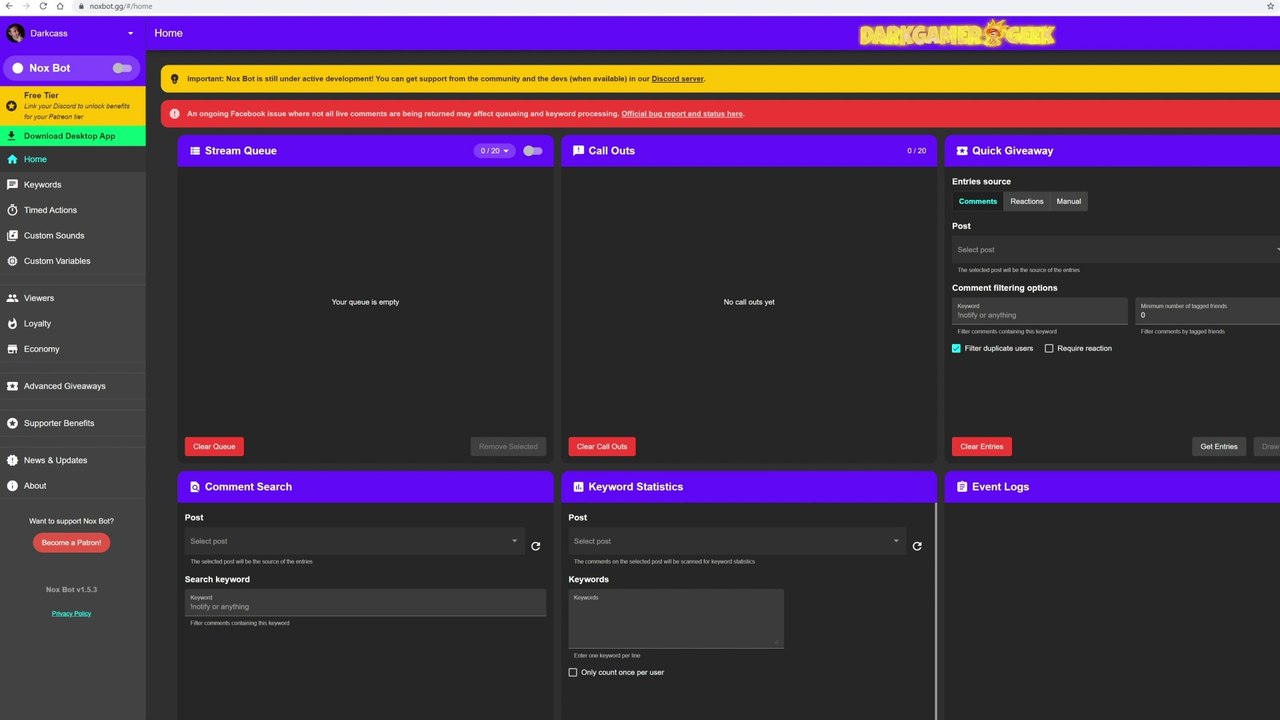Open Home in the sidebar menu
The height and width of the screenshot is (720, 1280).
72,159
